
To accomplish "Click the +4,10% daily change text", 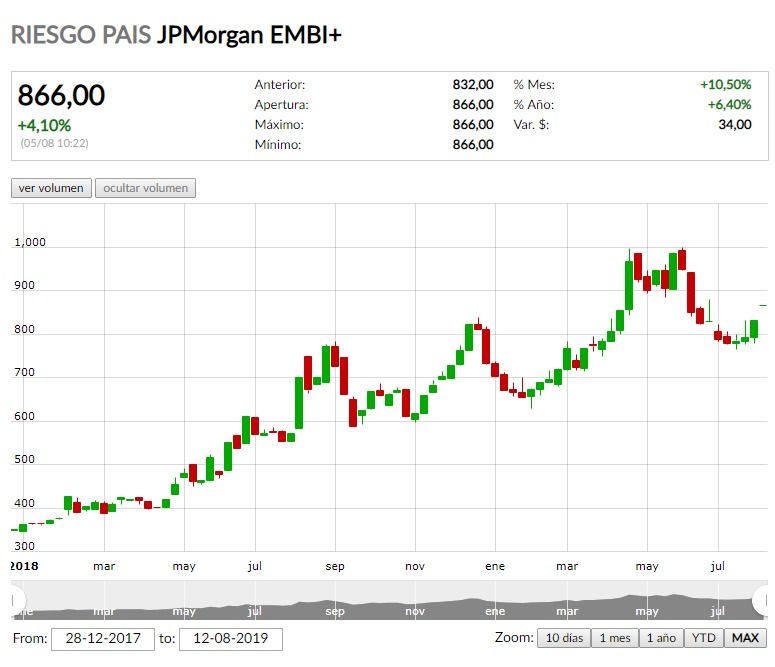I will point(44,125).
